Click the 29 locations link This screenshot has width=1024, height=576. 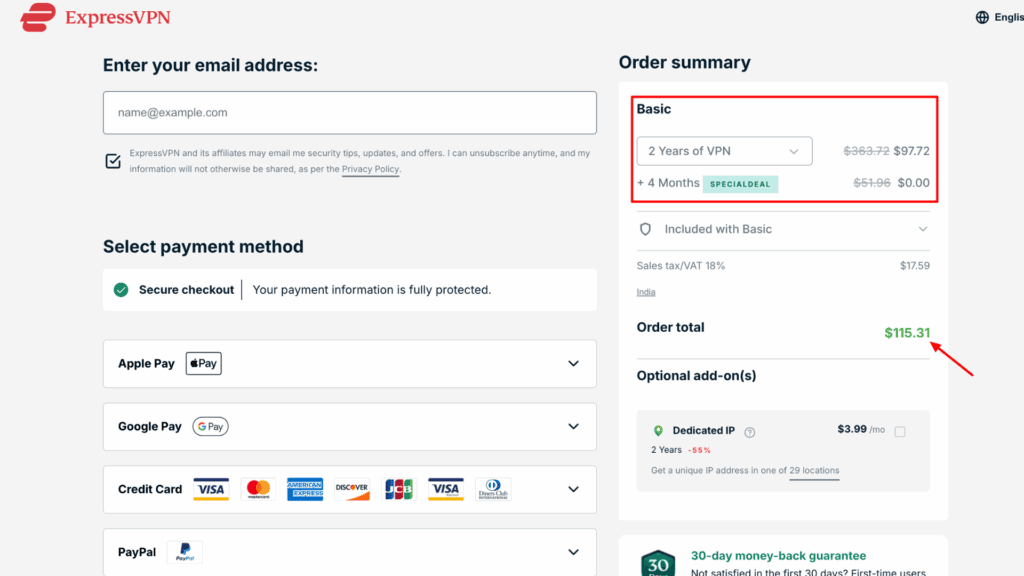coord(814,470)
